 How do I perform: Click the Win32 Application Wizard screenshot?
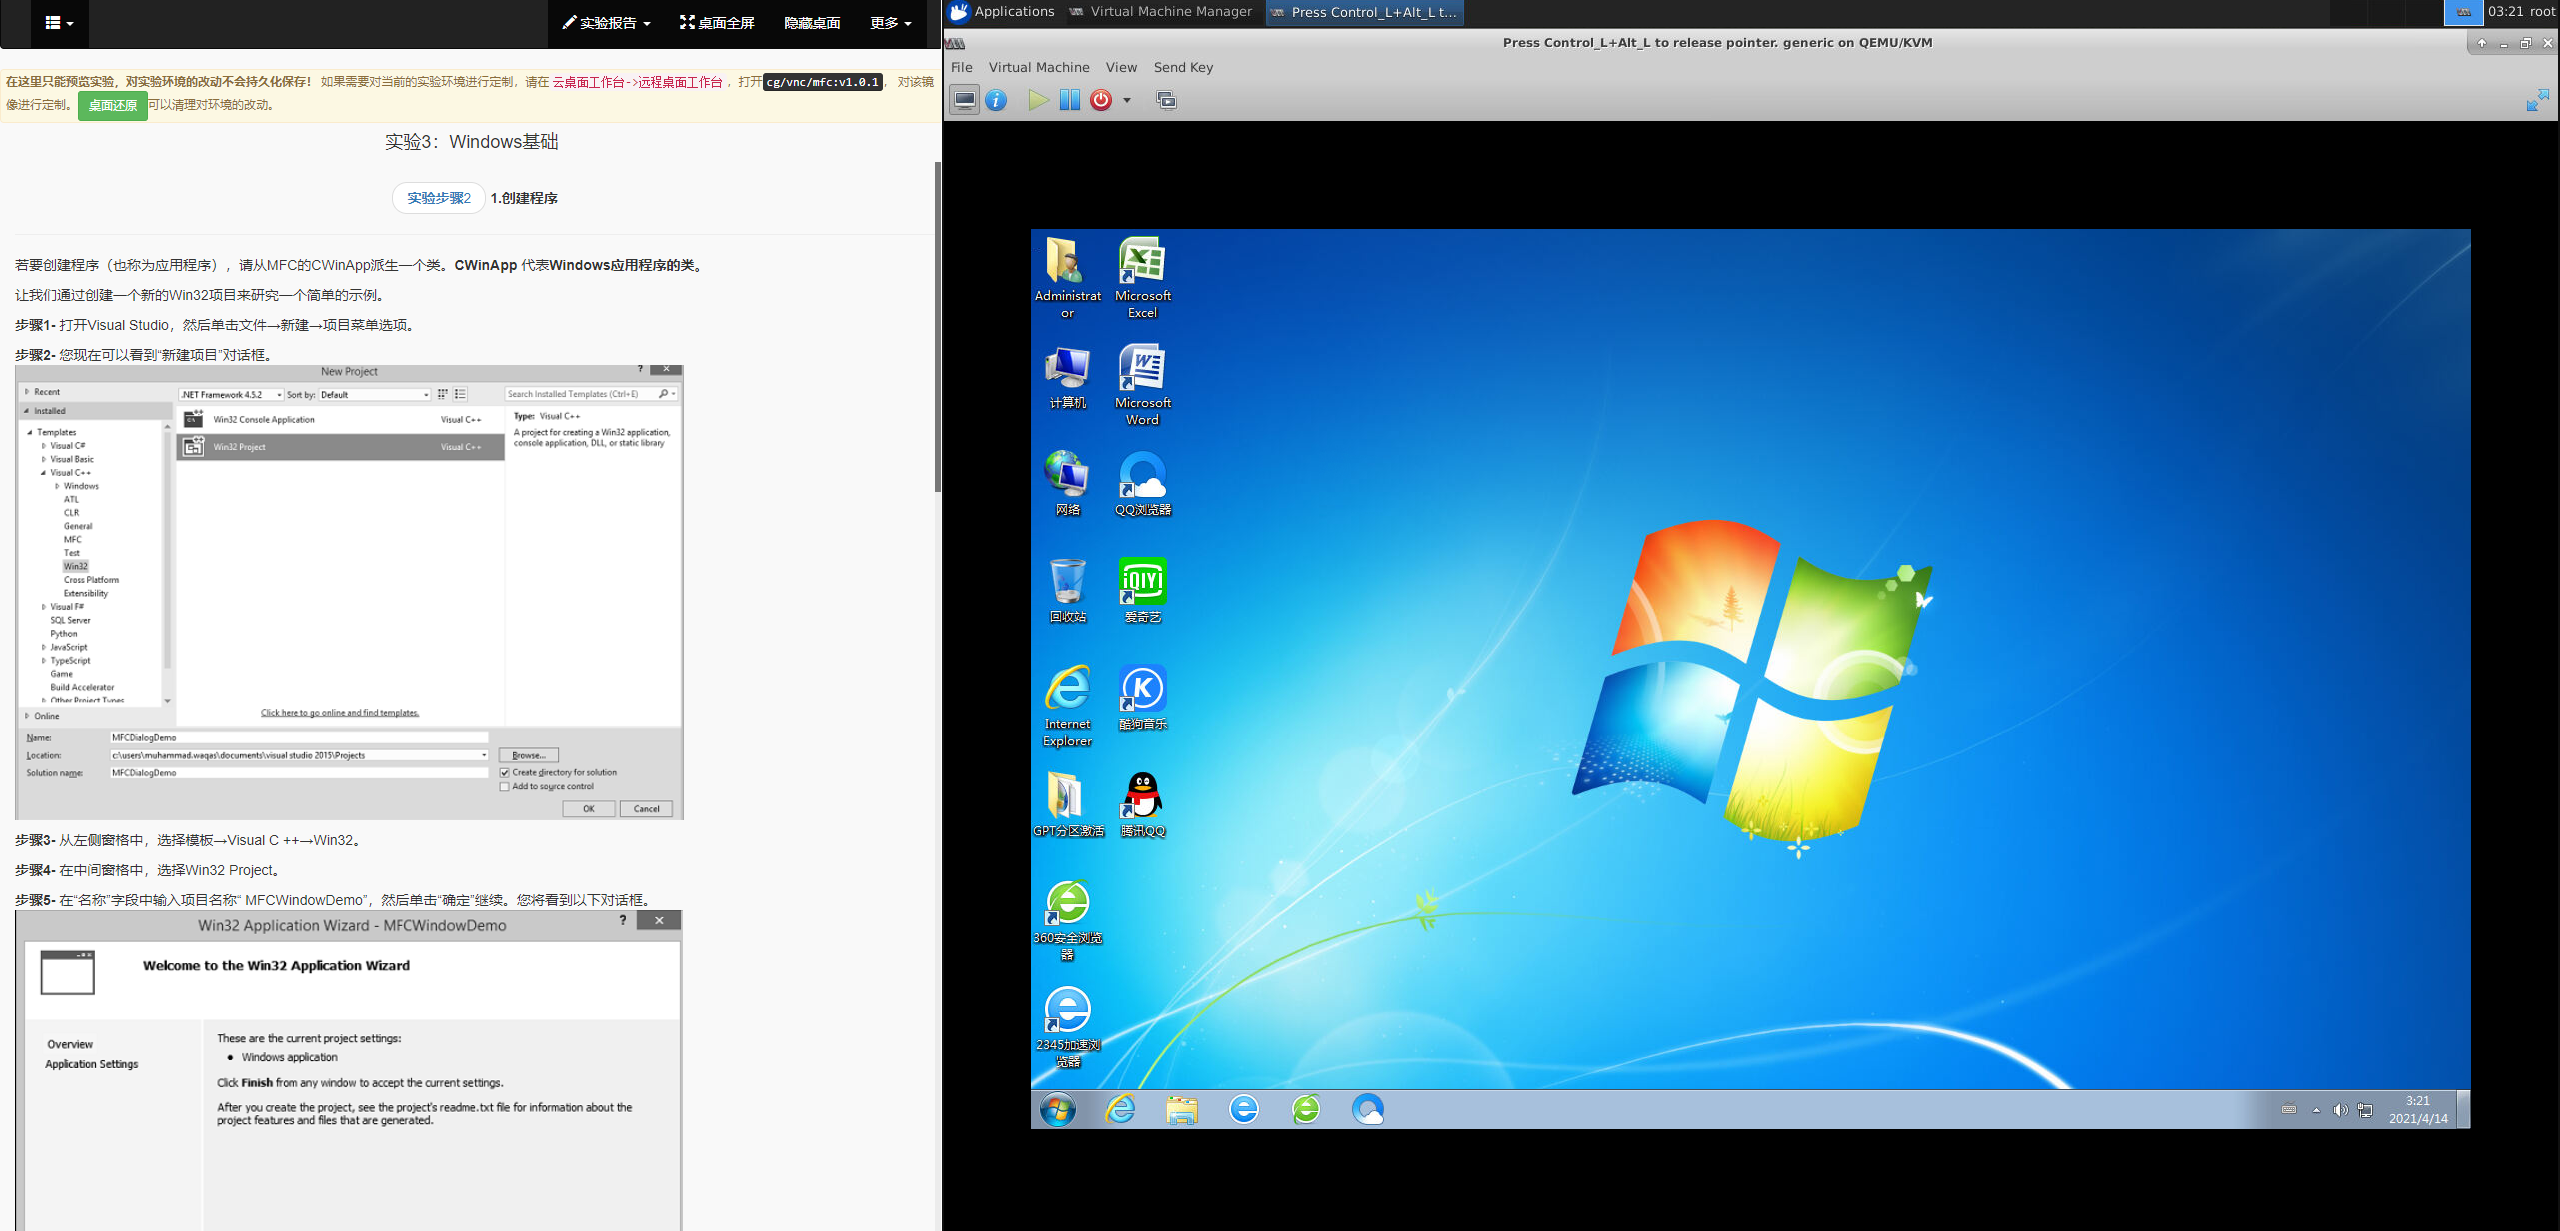349,1070
